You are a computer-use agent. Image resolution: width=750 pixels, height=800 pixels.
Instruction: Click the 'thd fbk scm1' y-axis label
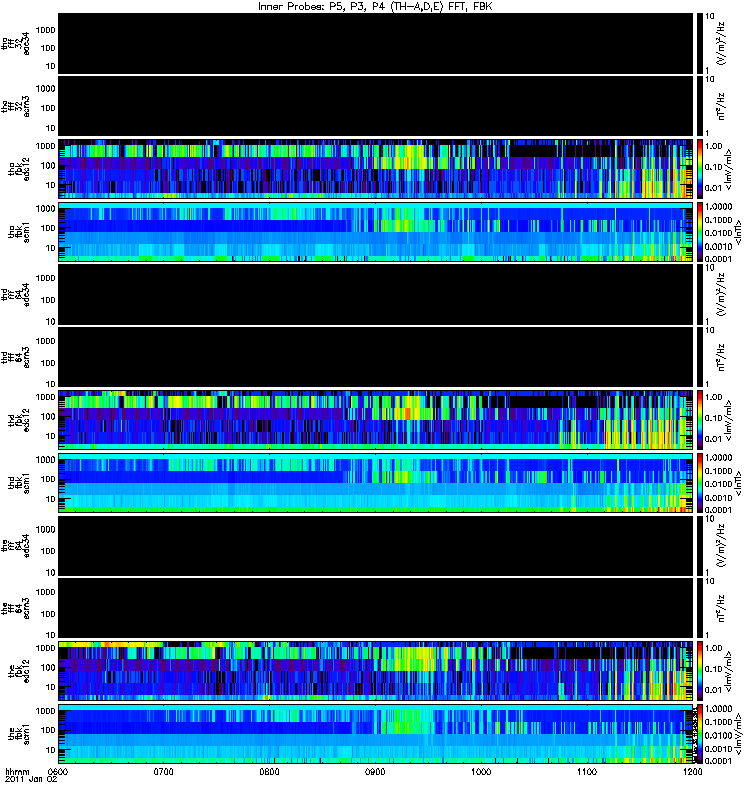click(x=19, y=483)
